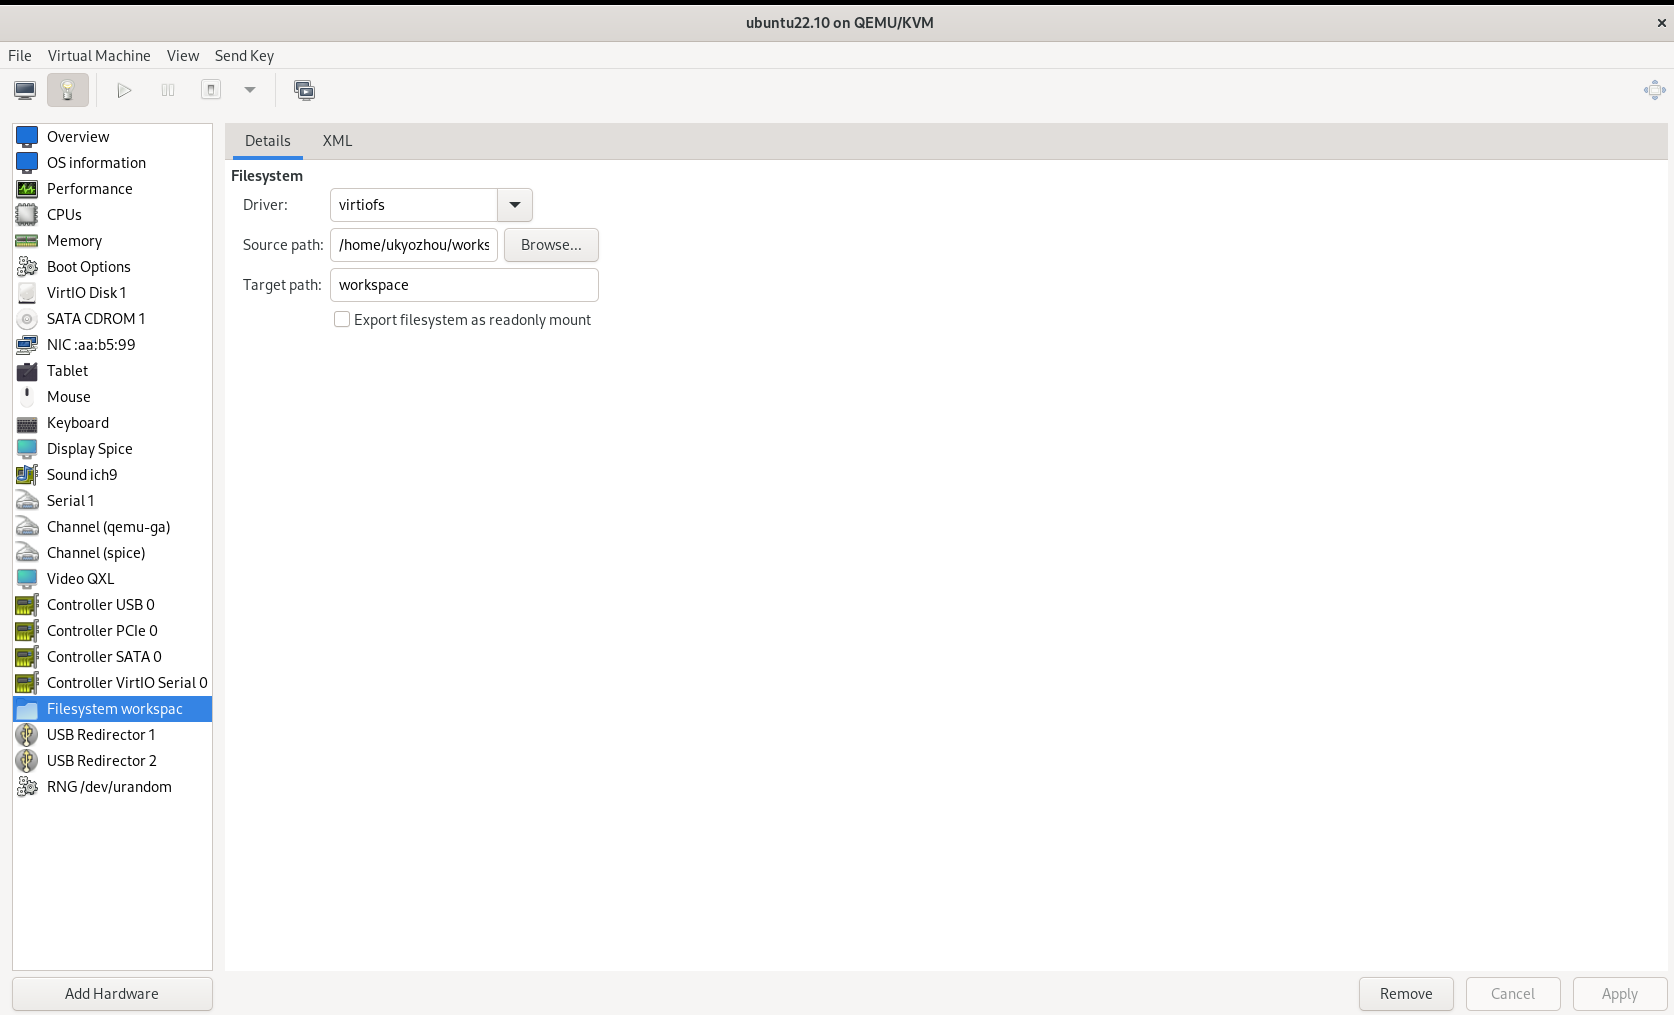Screen dimensions: 1674x1015
Task: Click the Target path input field
Action: point(464,285)
